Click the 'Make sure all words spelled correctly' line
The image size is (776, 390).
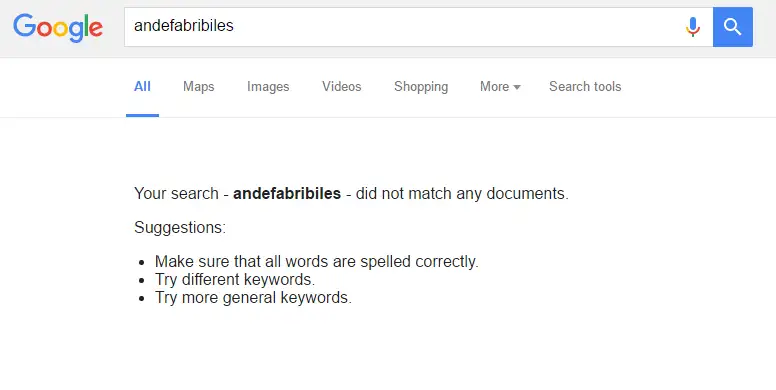317,261
